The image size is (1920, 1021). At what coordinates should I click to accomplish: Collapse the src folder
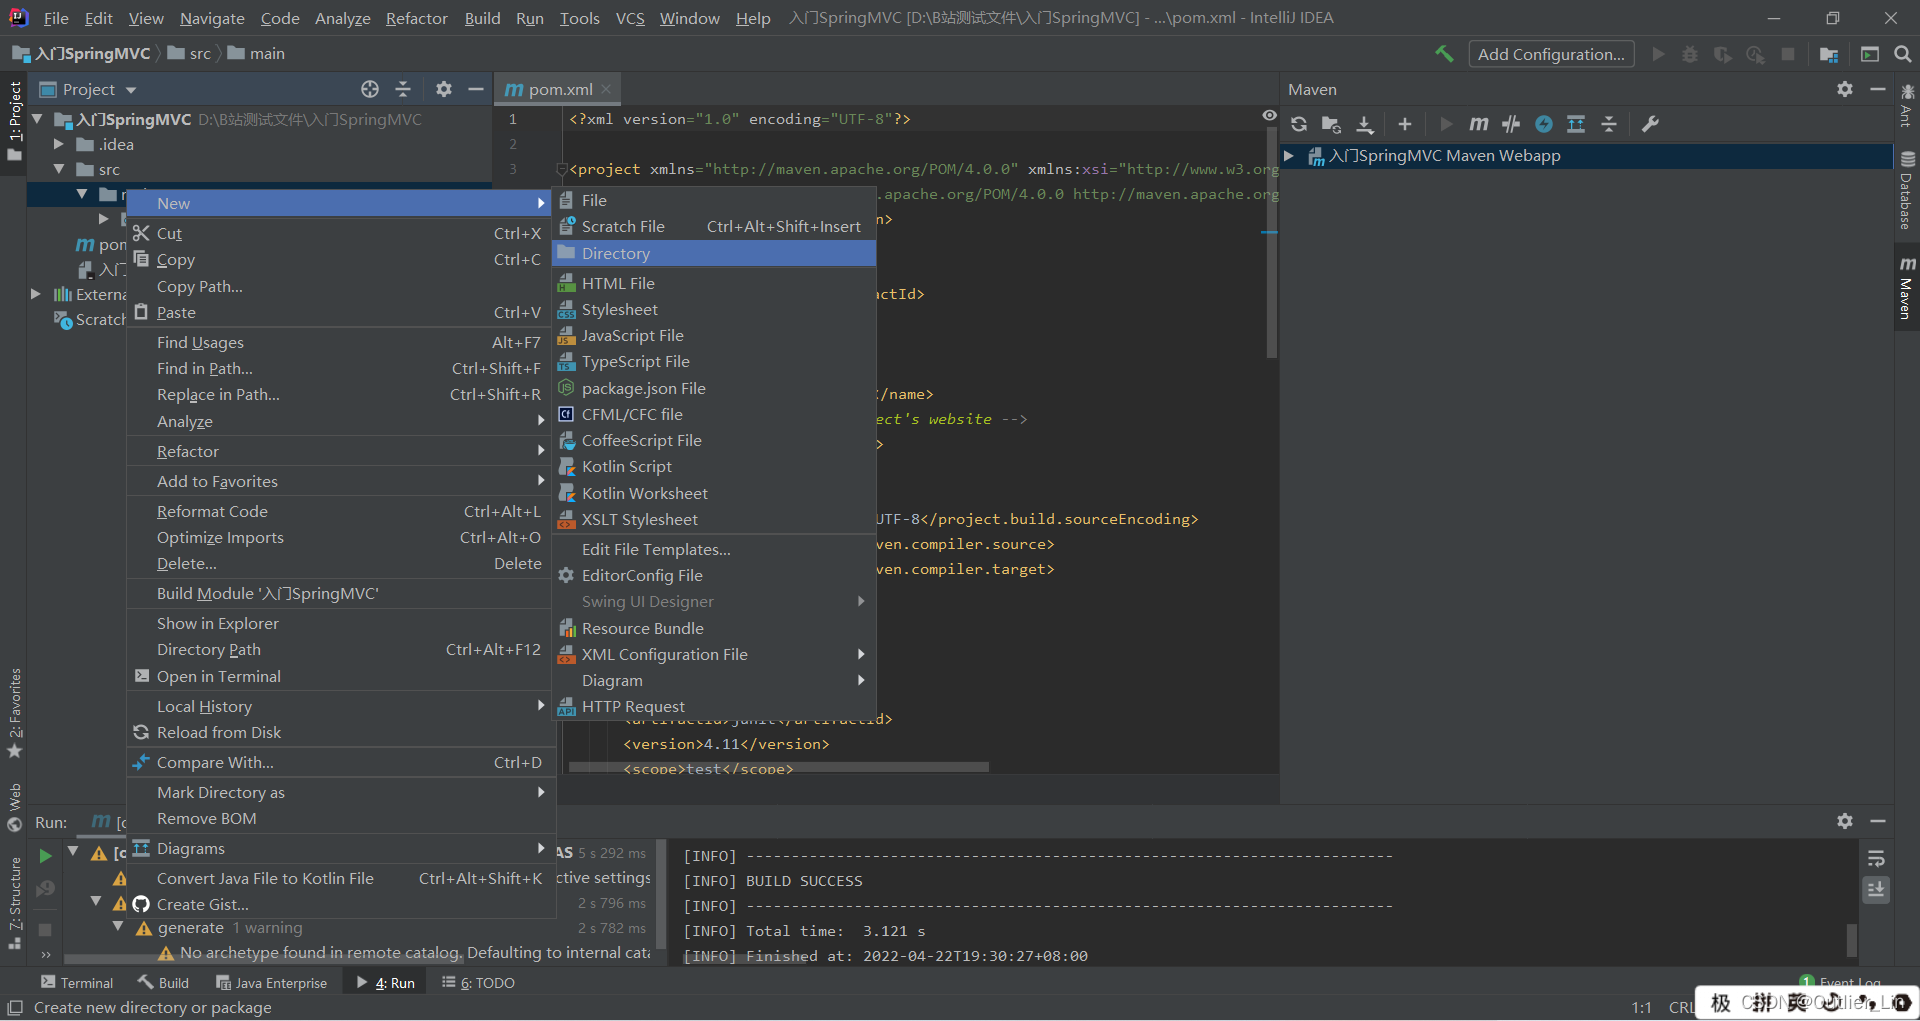pyautogui.click(x=59, y=169)
